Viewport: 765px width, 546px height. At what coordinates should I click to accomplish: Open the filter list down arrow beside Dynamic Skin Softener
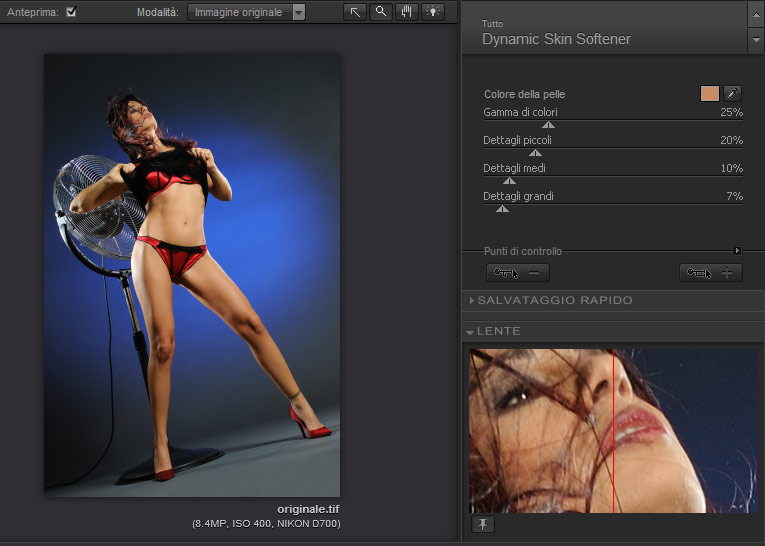756,40
